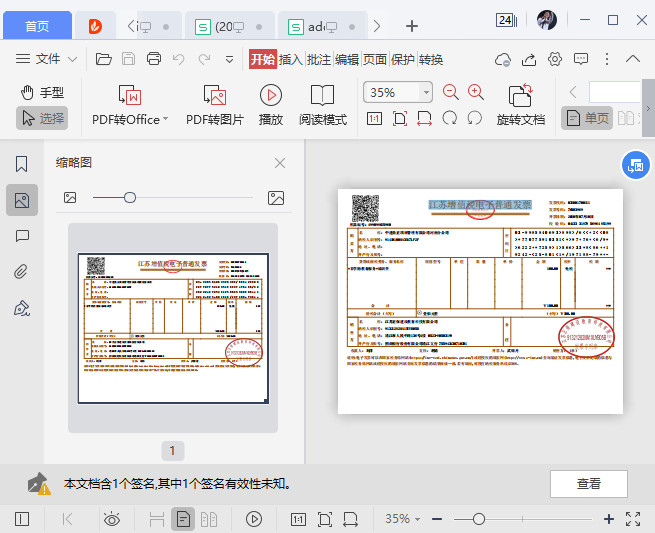655x533 pixels.
Task: Open the attachments panel (paperclip icon)
Action: point(21,272)
